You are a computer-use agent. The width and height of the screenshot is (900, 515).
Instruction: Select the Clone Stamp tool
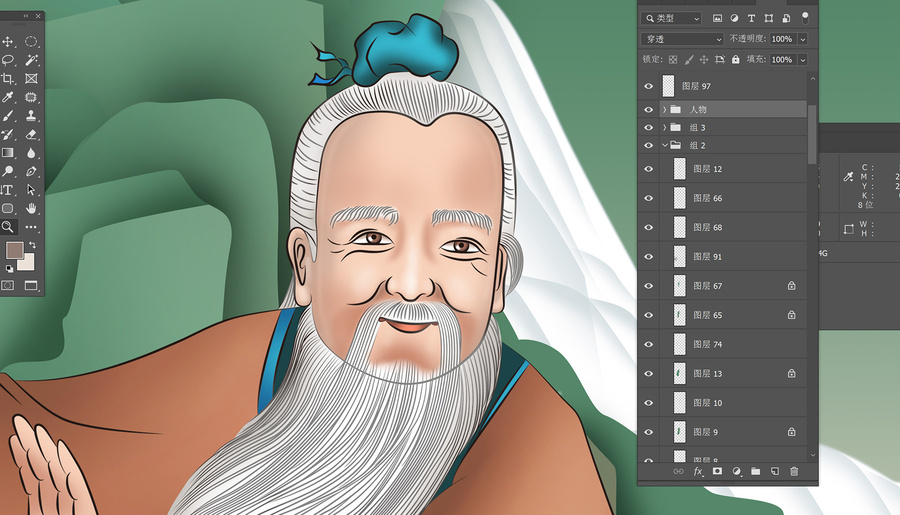[31, 115]
